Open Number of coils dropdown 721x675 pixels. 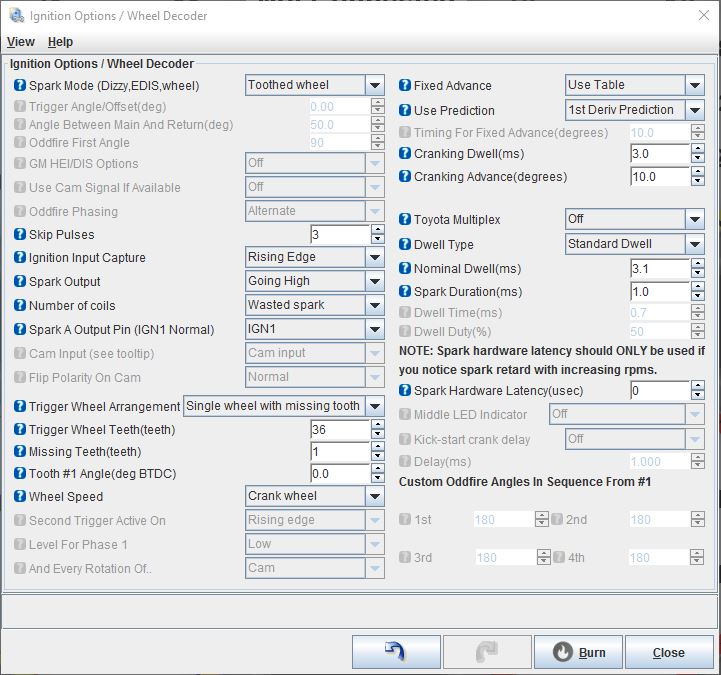[315, 305]
